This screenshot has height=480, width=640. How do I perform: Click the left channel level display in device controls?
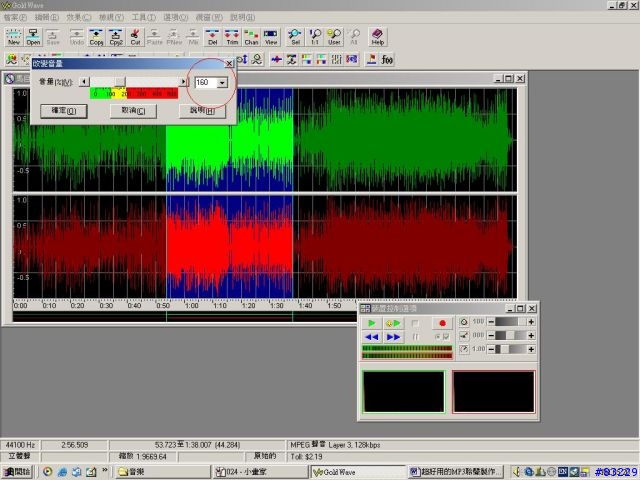pyautogui.click(x=404, y=392)
